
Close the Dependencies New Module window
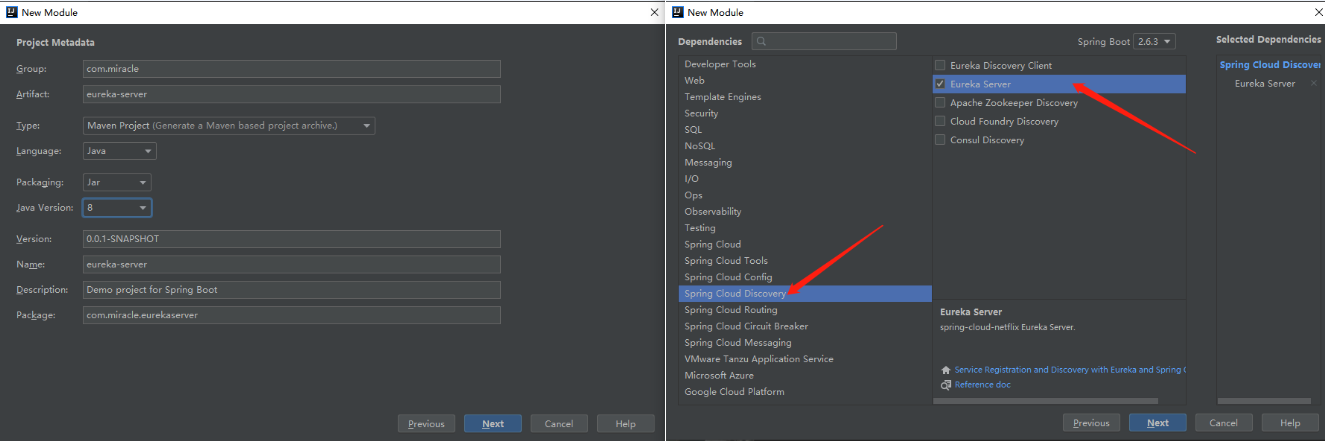[1317, 12]
